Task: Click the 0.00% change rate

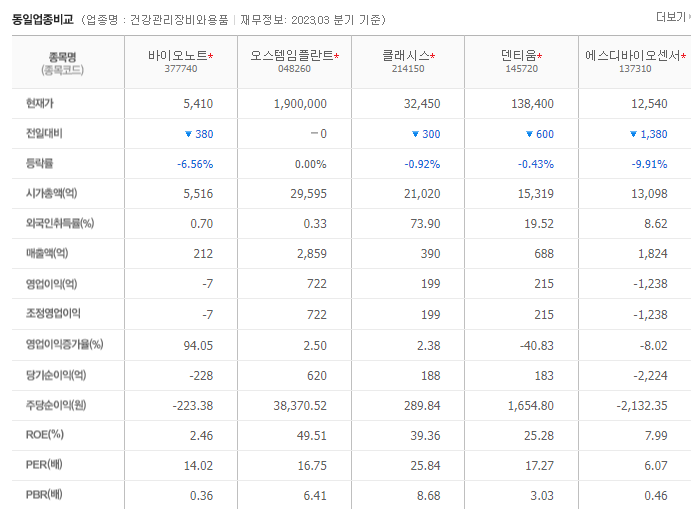Action: pos(311,164)
